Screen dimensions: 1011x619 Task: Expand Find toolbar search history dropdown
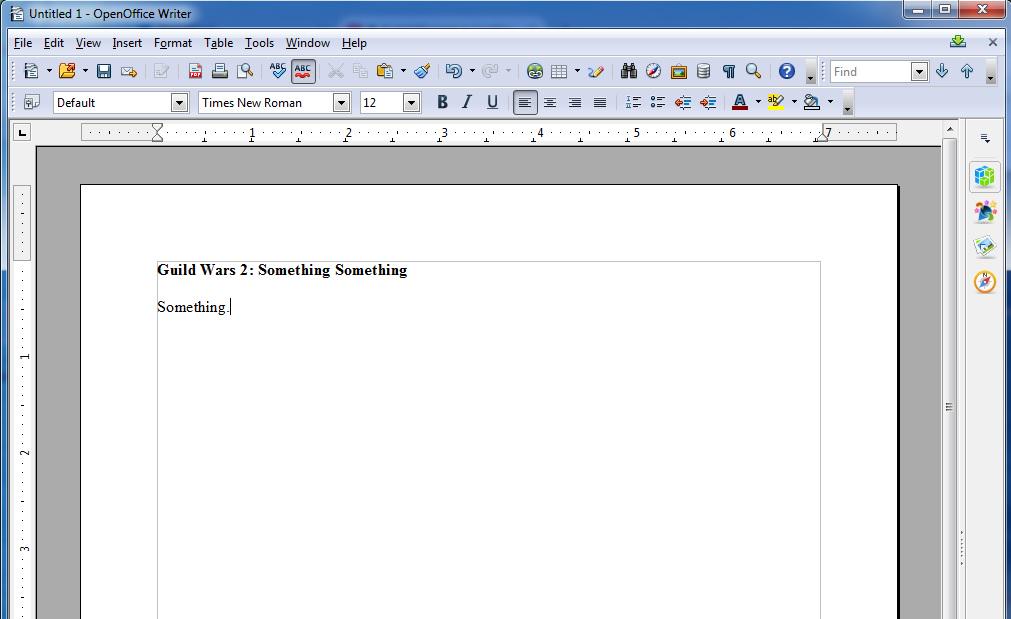(x=919, y=72)
